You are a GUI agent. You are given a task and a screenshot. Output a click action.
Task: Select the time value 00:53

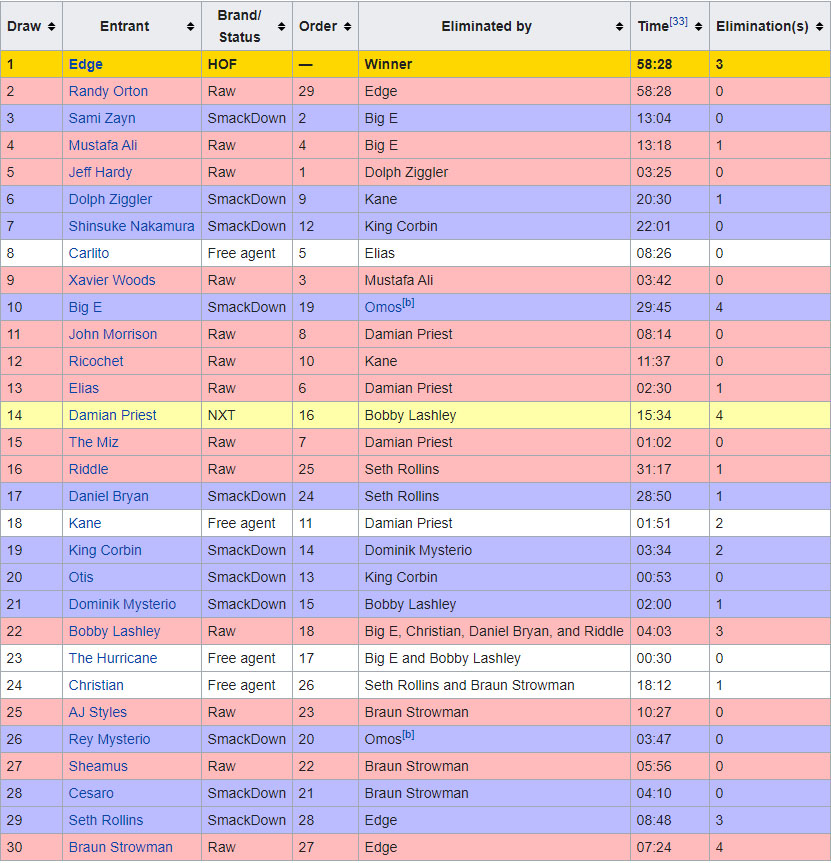click(x=654, y=577)
